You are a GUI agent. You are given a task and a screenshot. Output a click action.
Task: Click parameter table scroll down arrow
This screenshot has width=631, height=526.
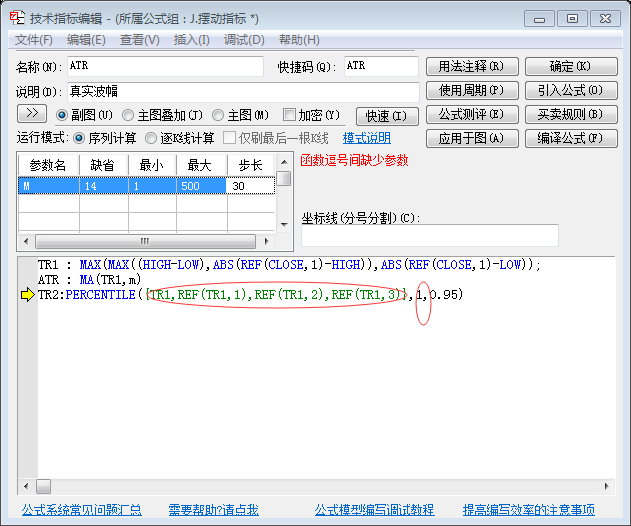(285, 225)
